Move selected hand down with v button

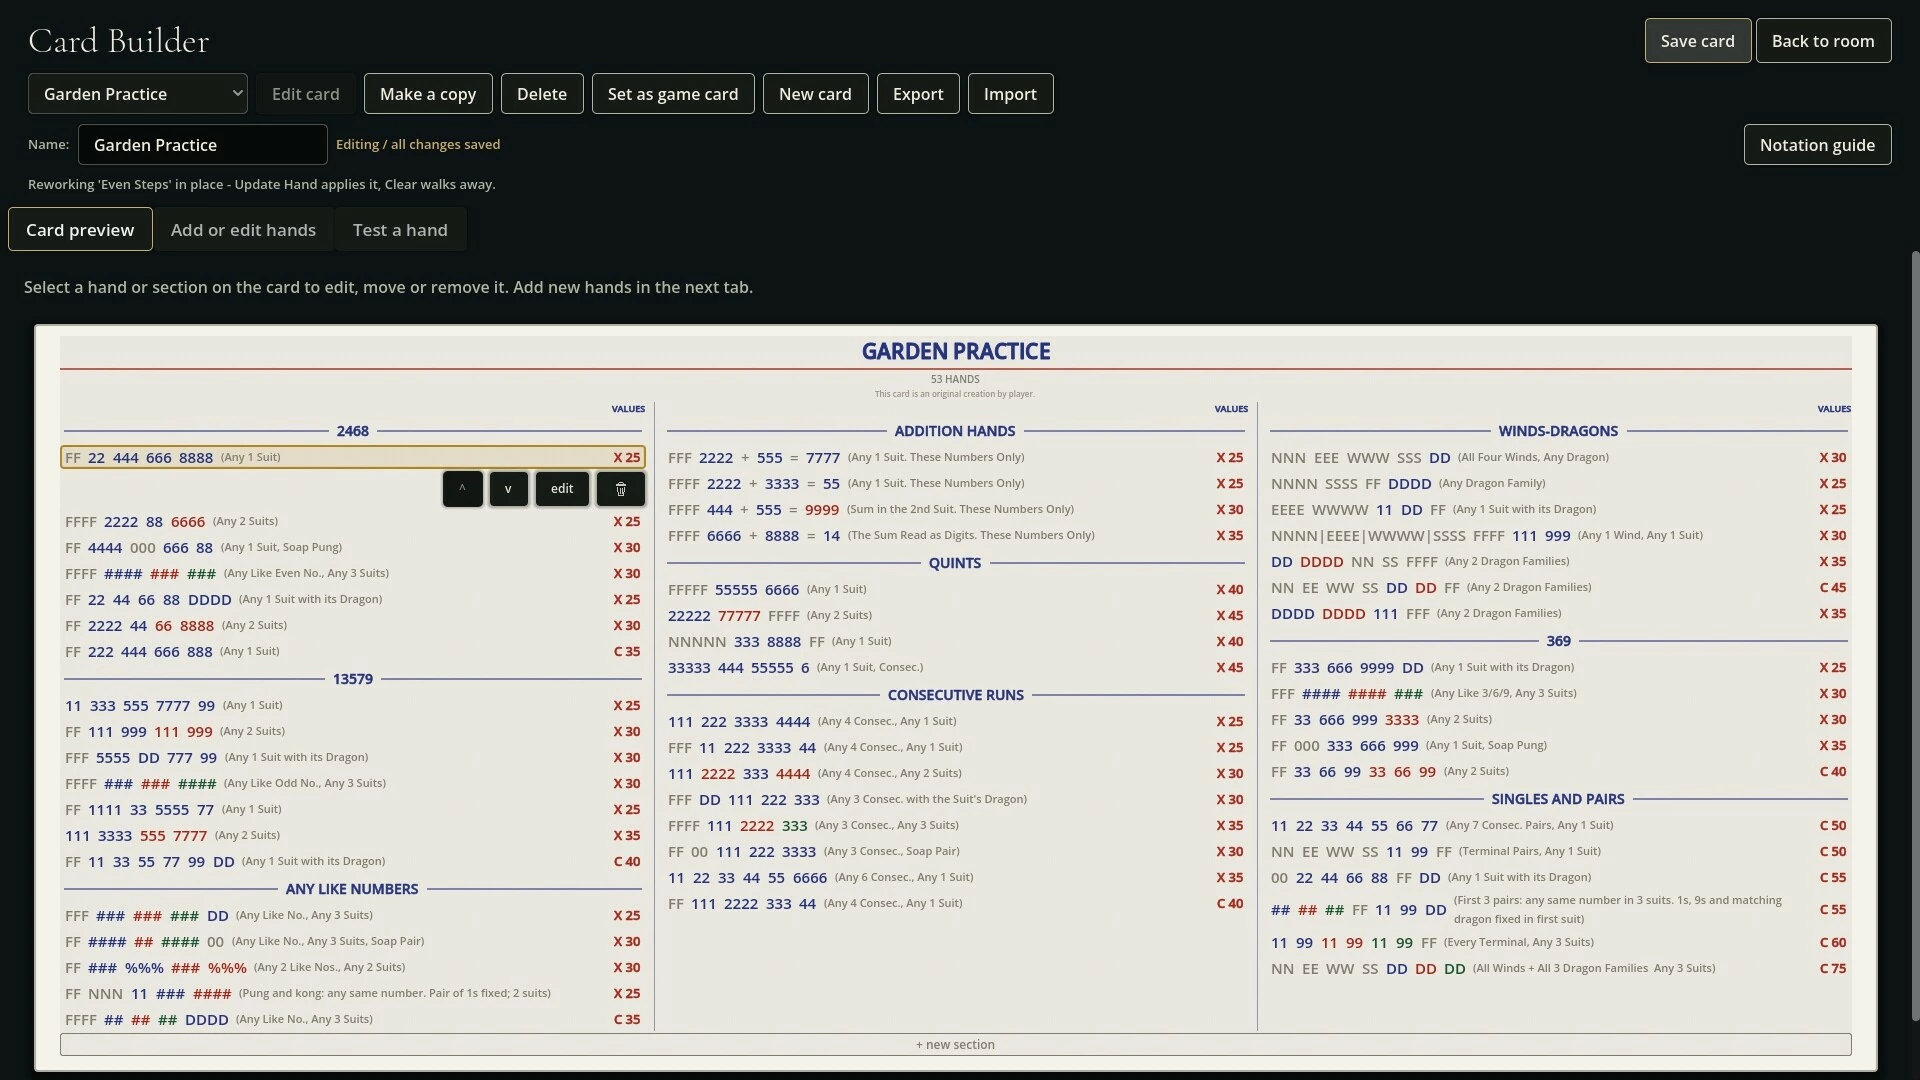(x=508, y=489)
